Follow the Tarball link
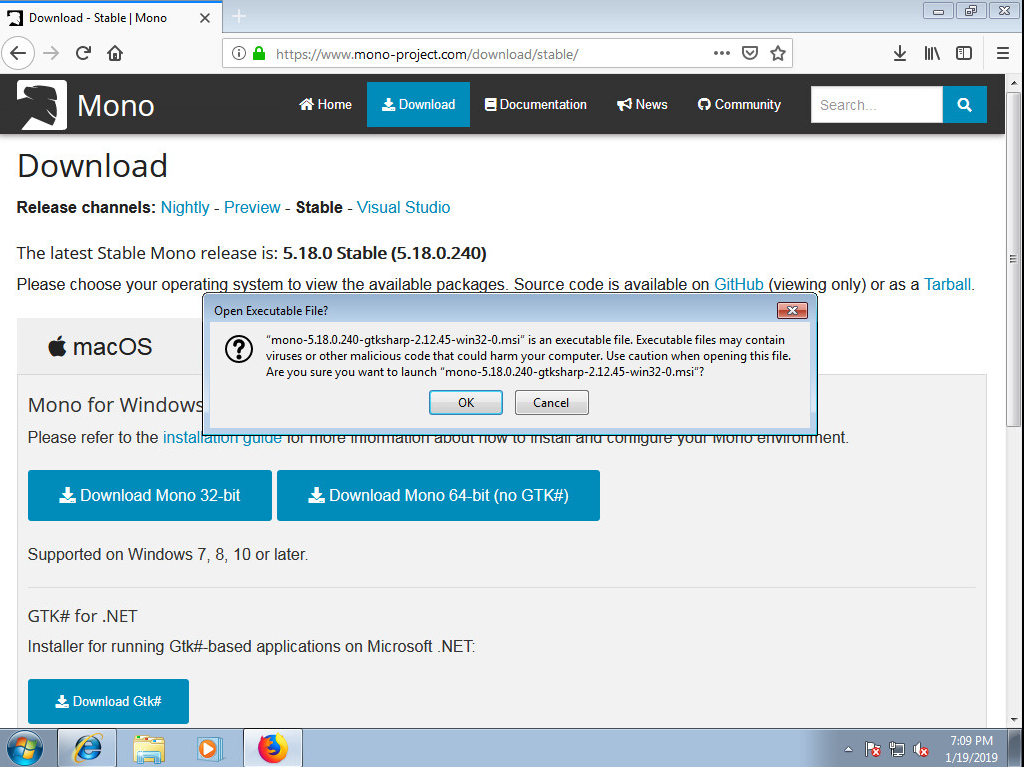The width and height of the screenshot is (1024, 767). [x=947, y=284]
